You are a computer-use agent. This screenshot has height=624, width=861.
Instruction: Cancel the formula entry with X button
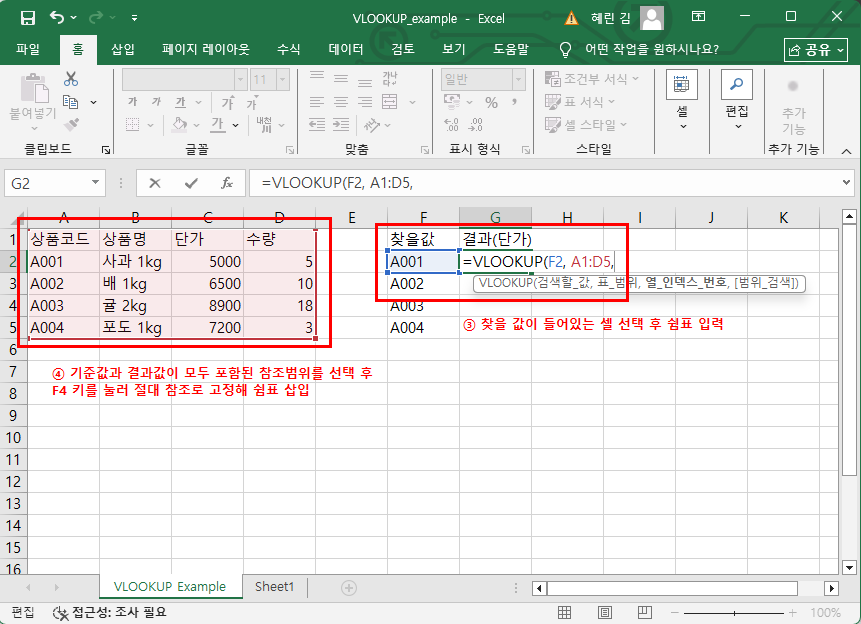[155, 183]
